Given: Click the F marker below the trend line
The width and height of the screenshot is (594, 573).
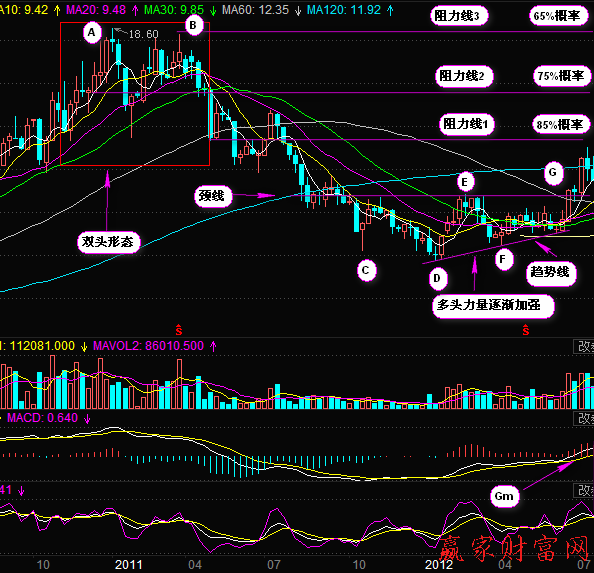Looking at the screenshot, I should pyautogui.click(x=503, y=259).
